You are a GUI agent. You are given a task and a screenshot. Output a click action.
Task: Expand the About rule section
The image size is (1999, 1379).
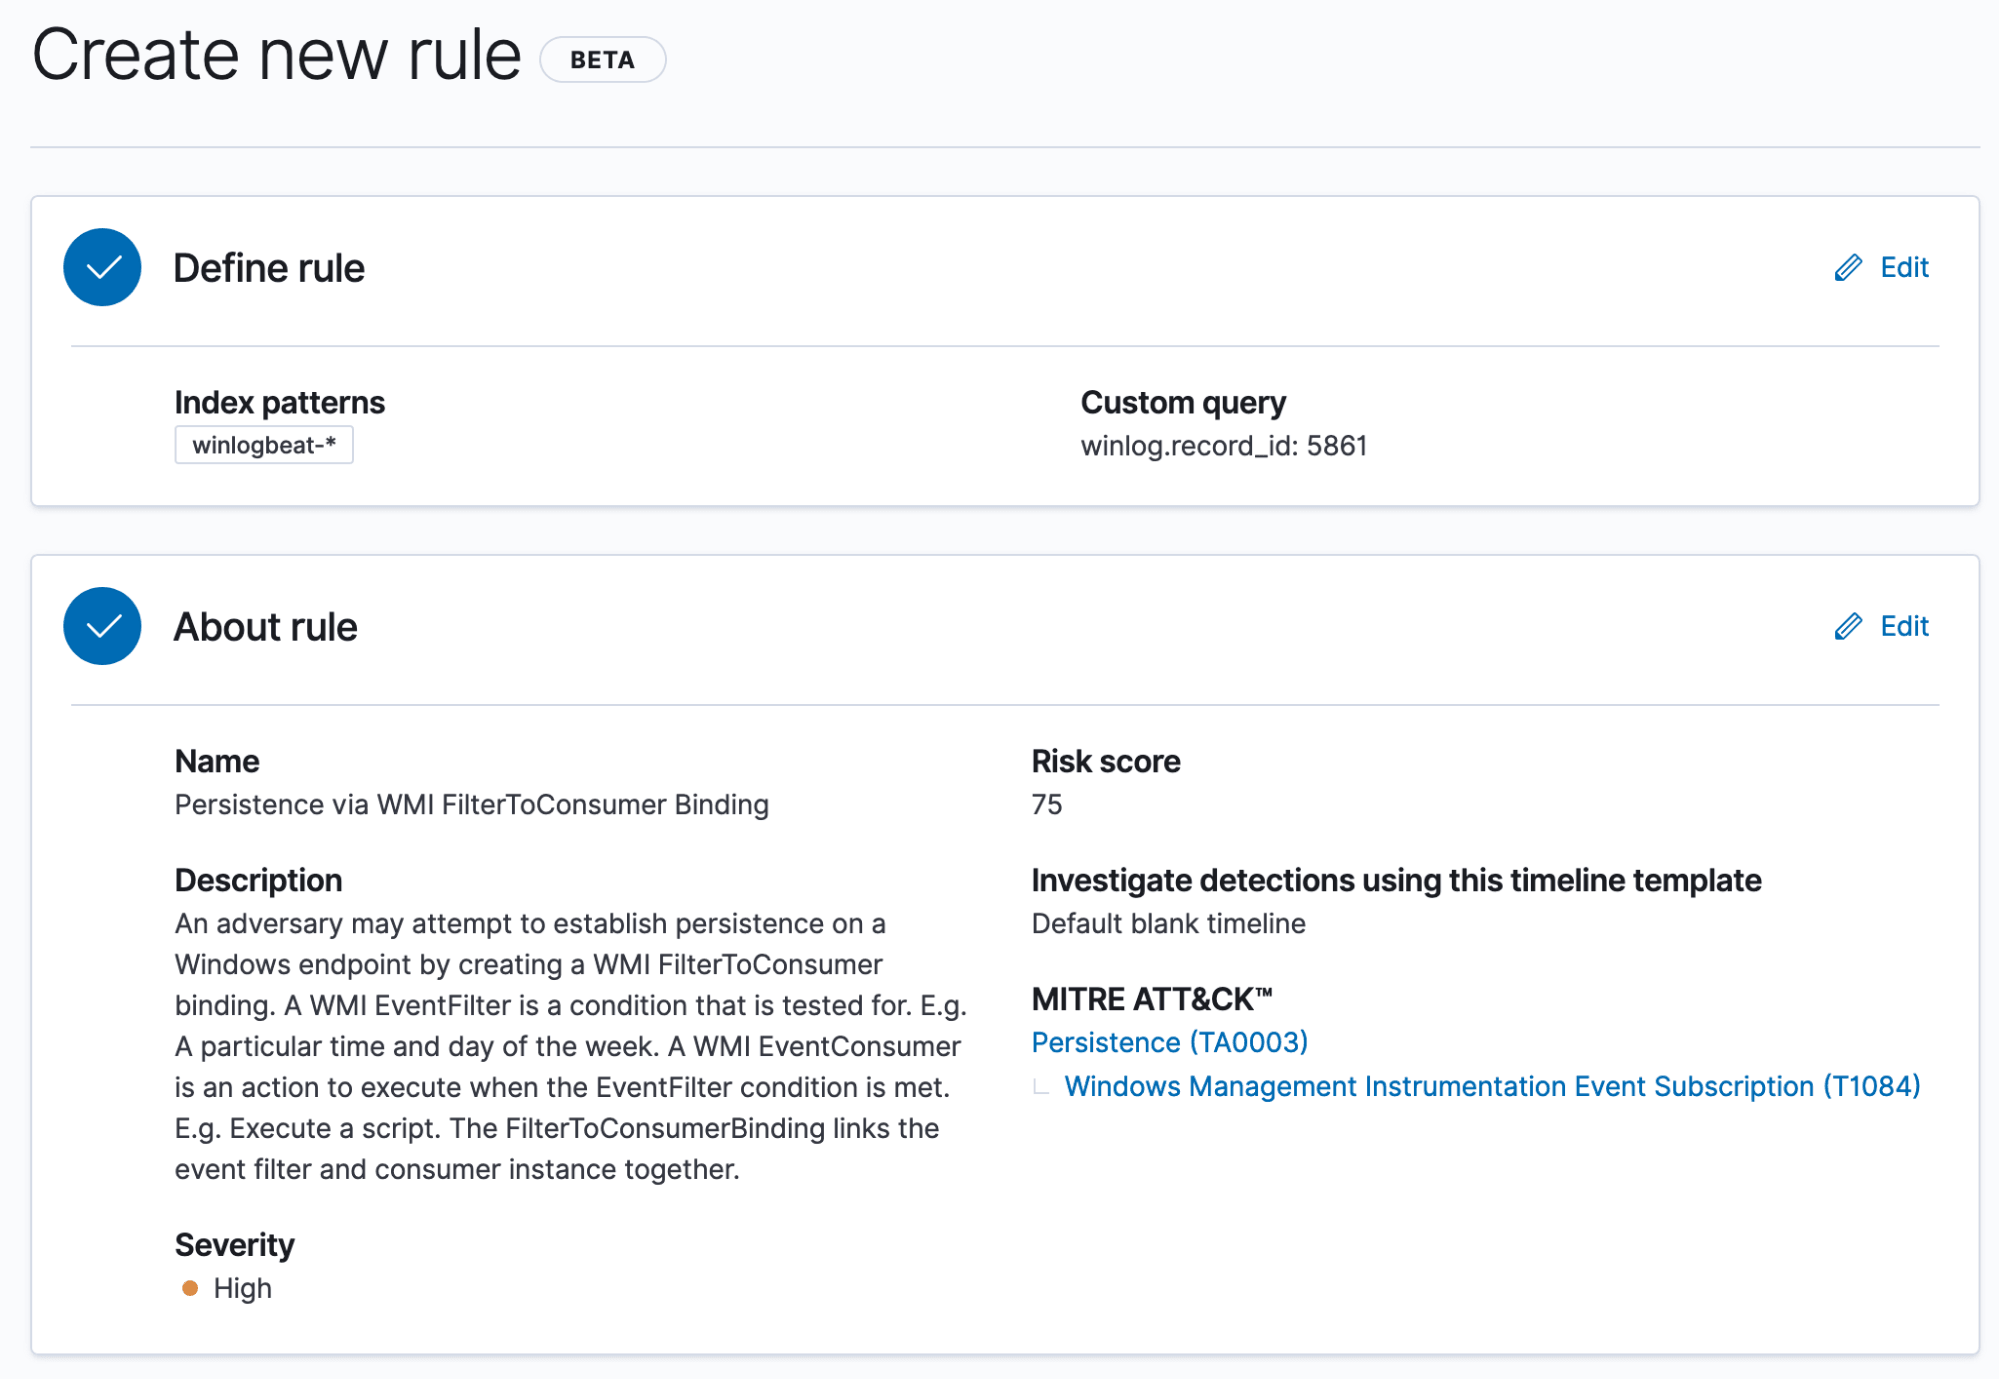point(265,626)
